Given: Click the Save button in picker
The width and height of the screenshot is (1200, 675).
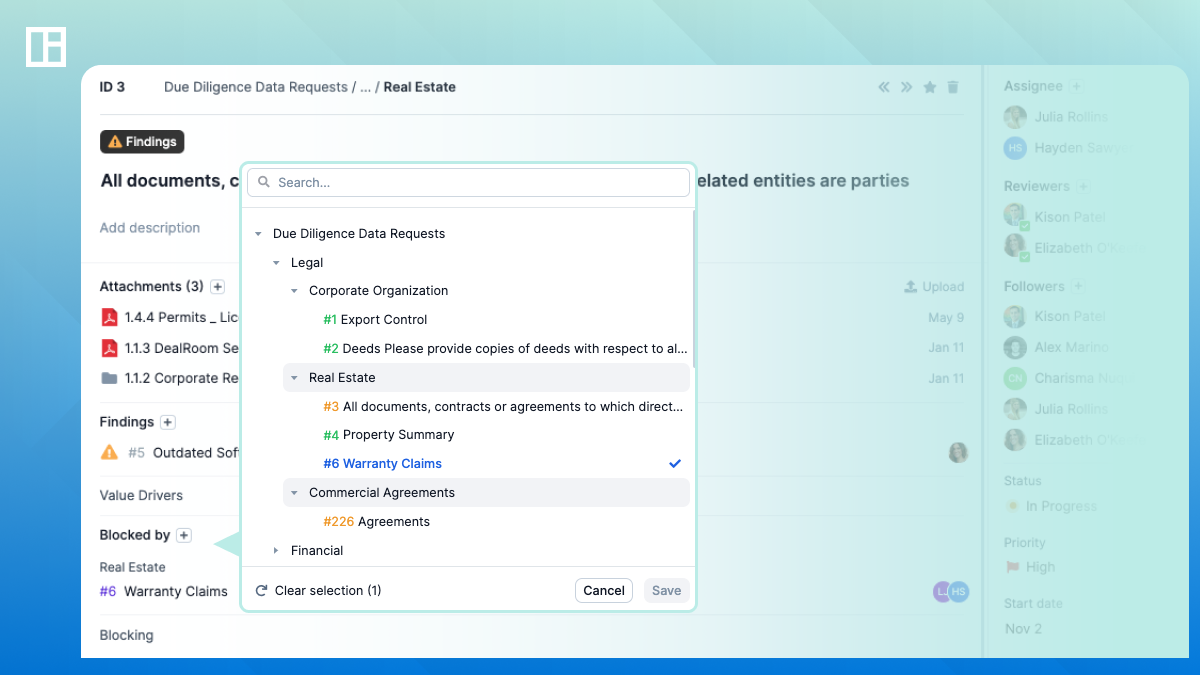Looking at the screenshot, I should [667, 591].
